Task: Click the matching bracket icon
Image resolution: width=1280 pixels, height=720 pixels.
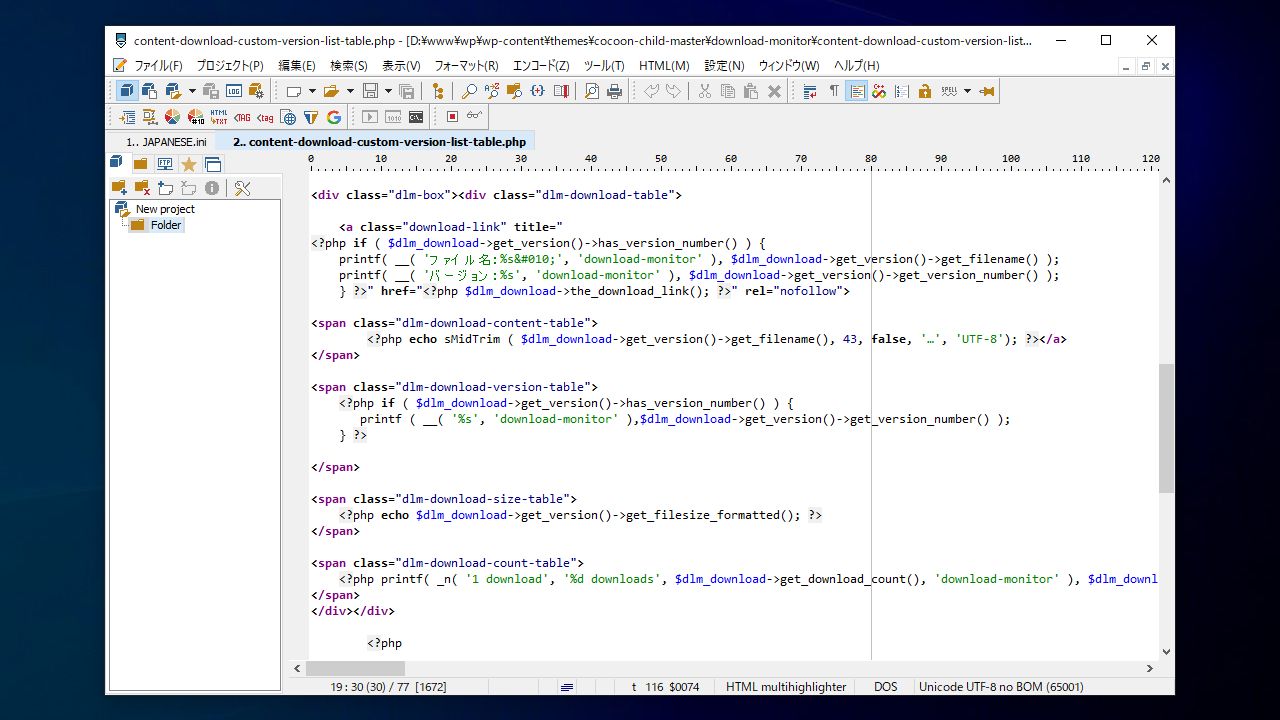Action: [538, 91]
